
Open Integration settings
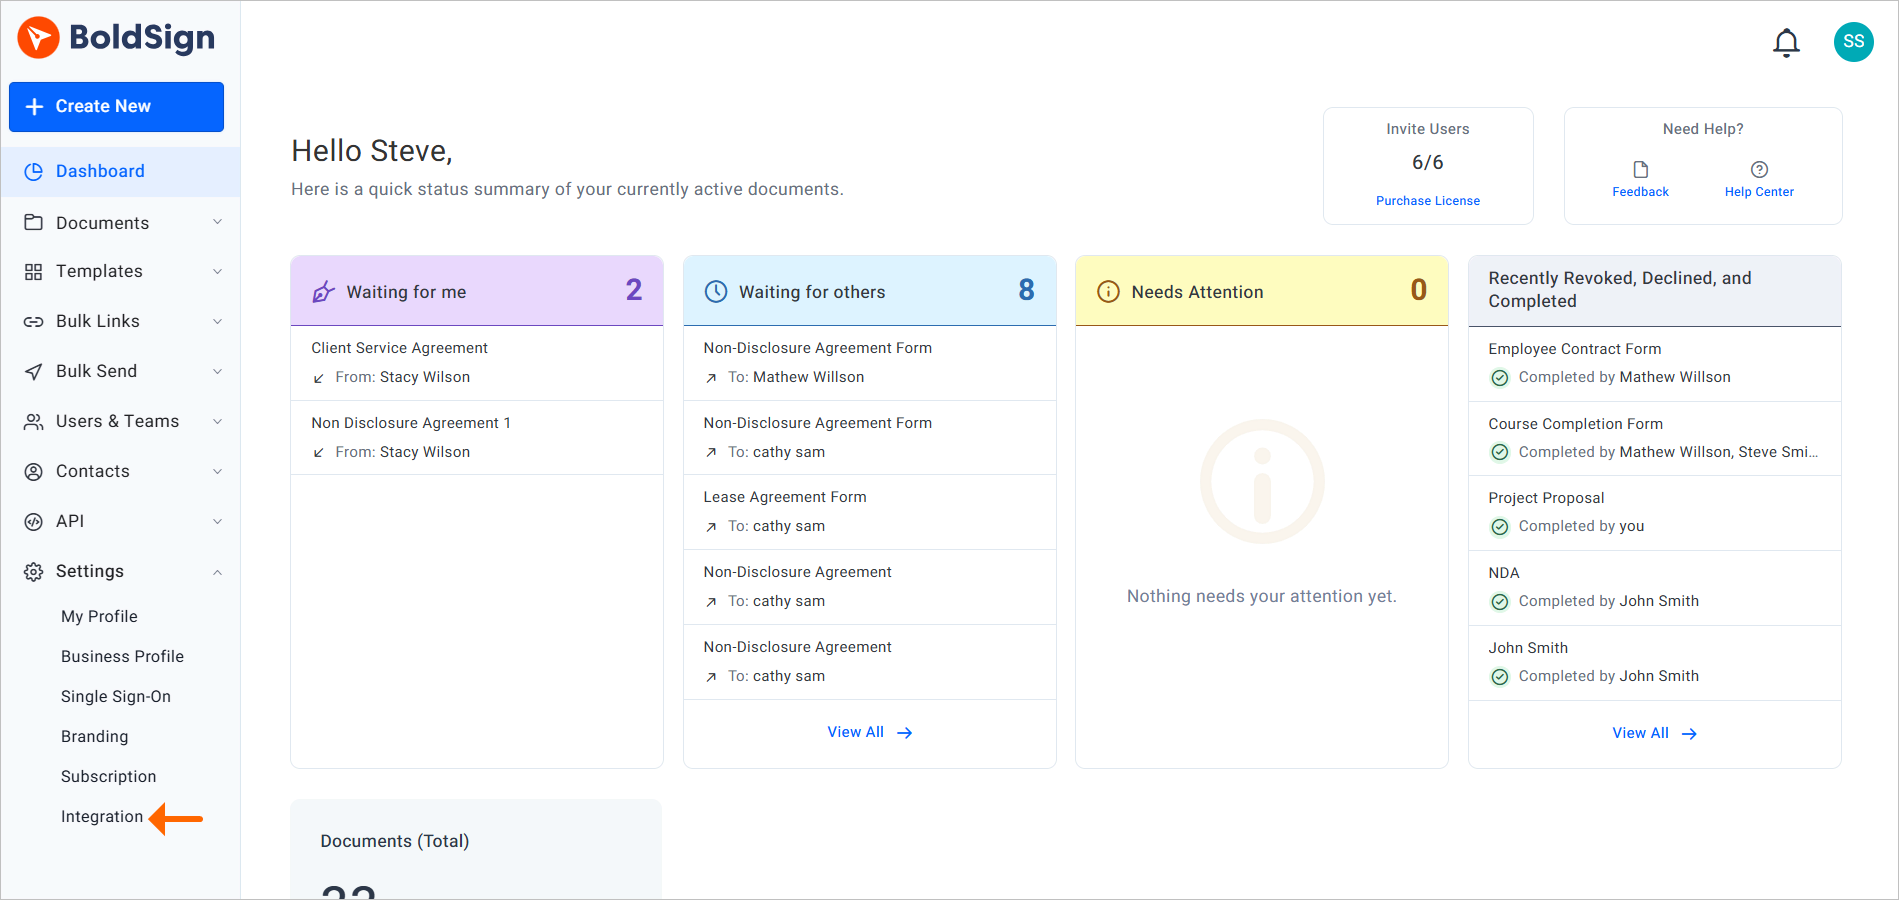point(102,816)
